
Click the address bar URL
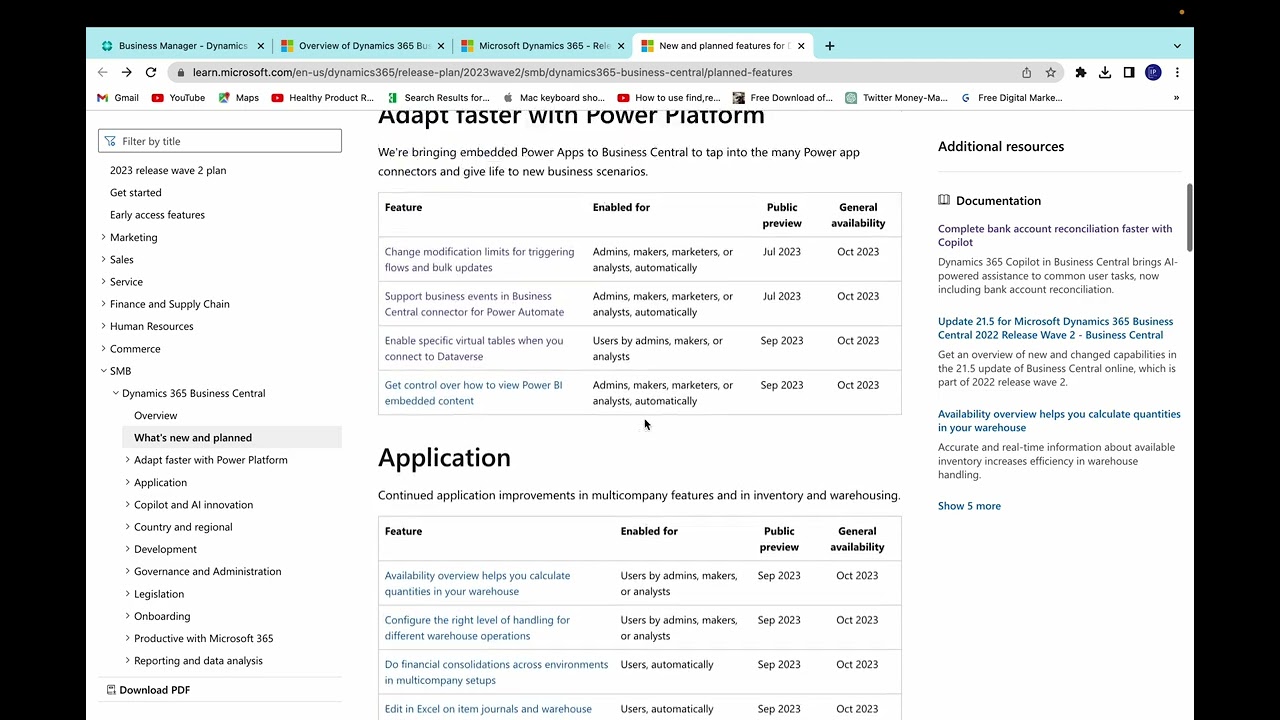click(x=492, y=72)
